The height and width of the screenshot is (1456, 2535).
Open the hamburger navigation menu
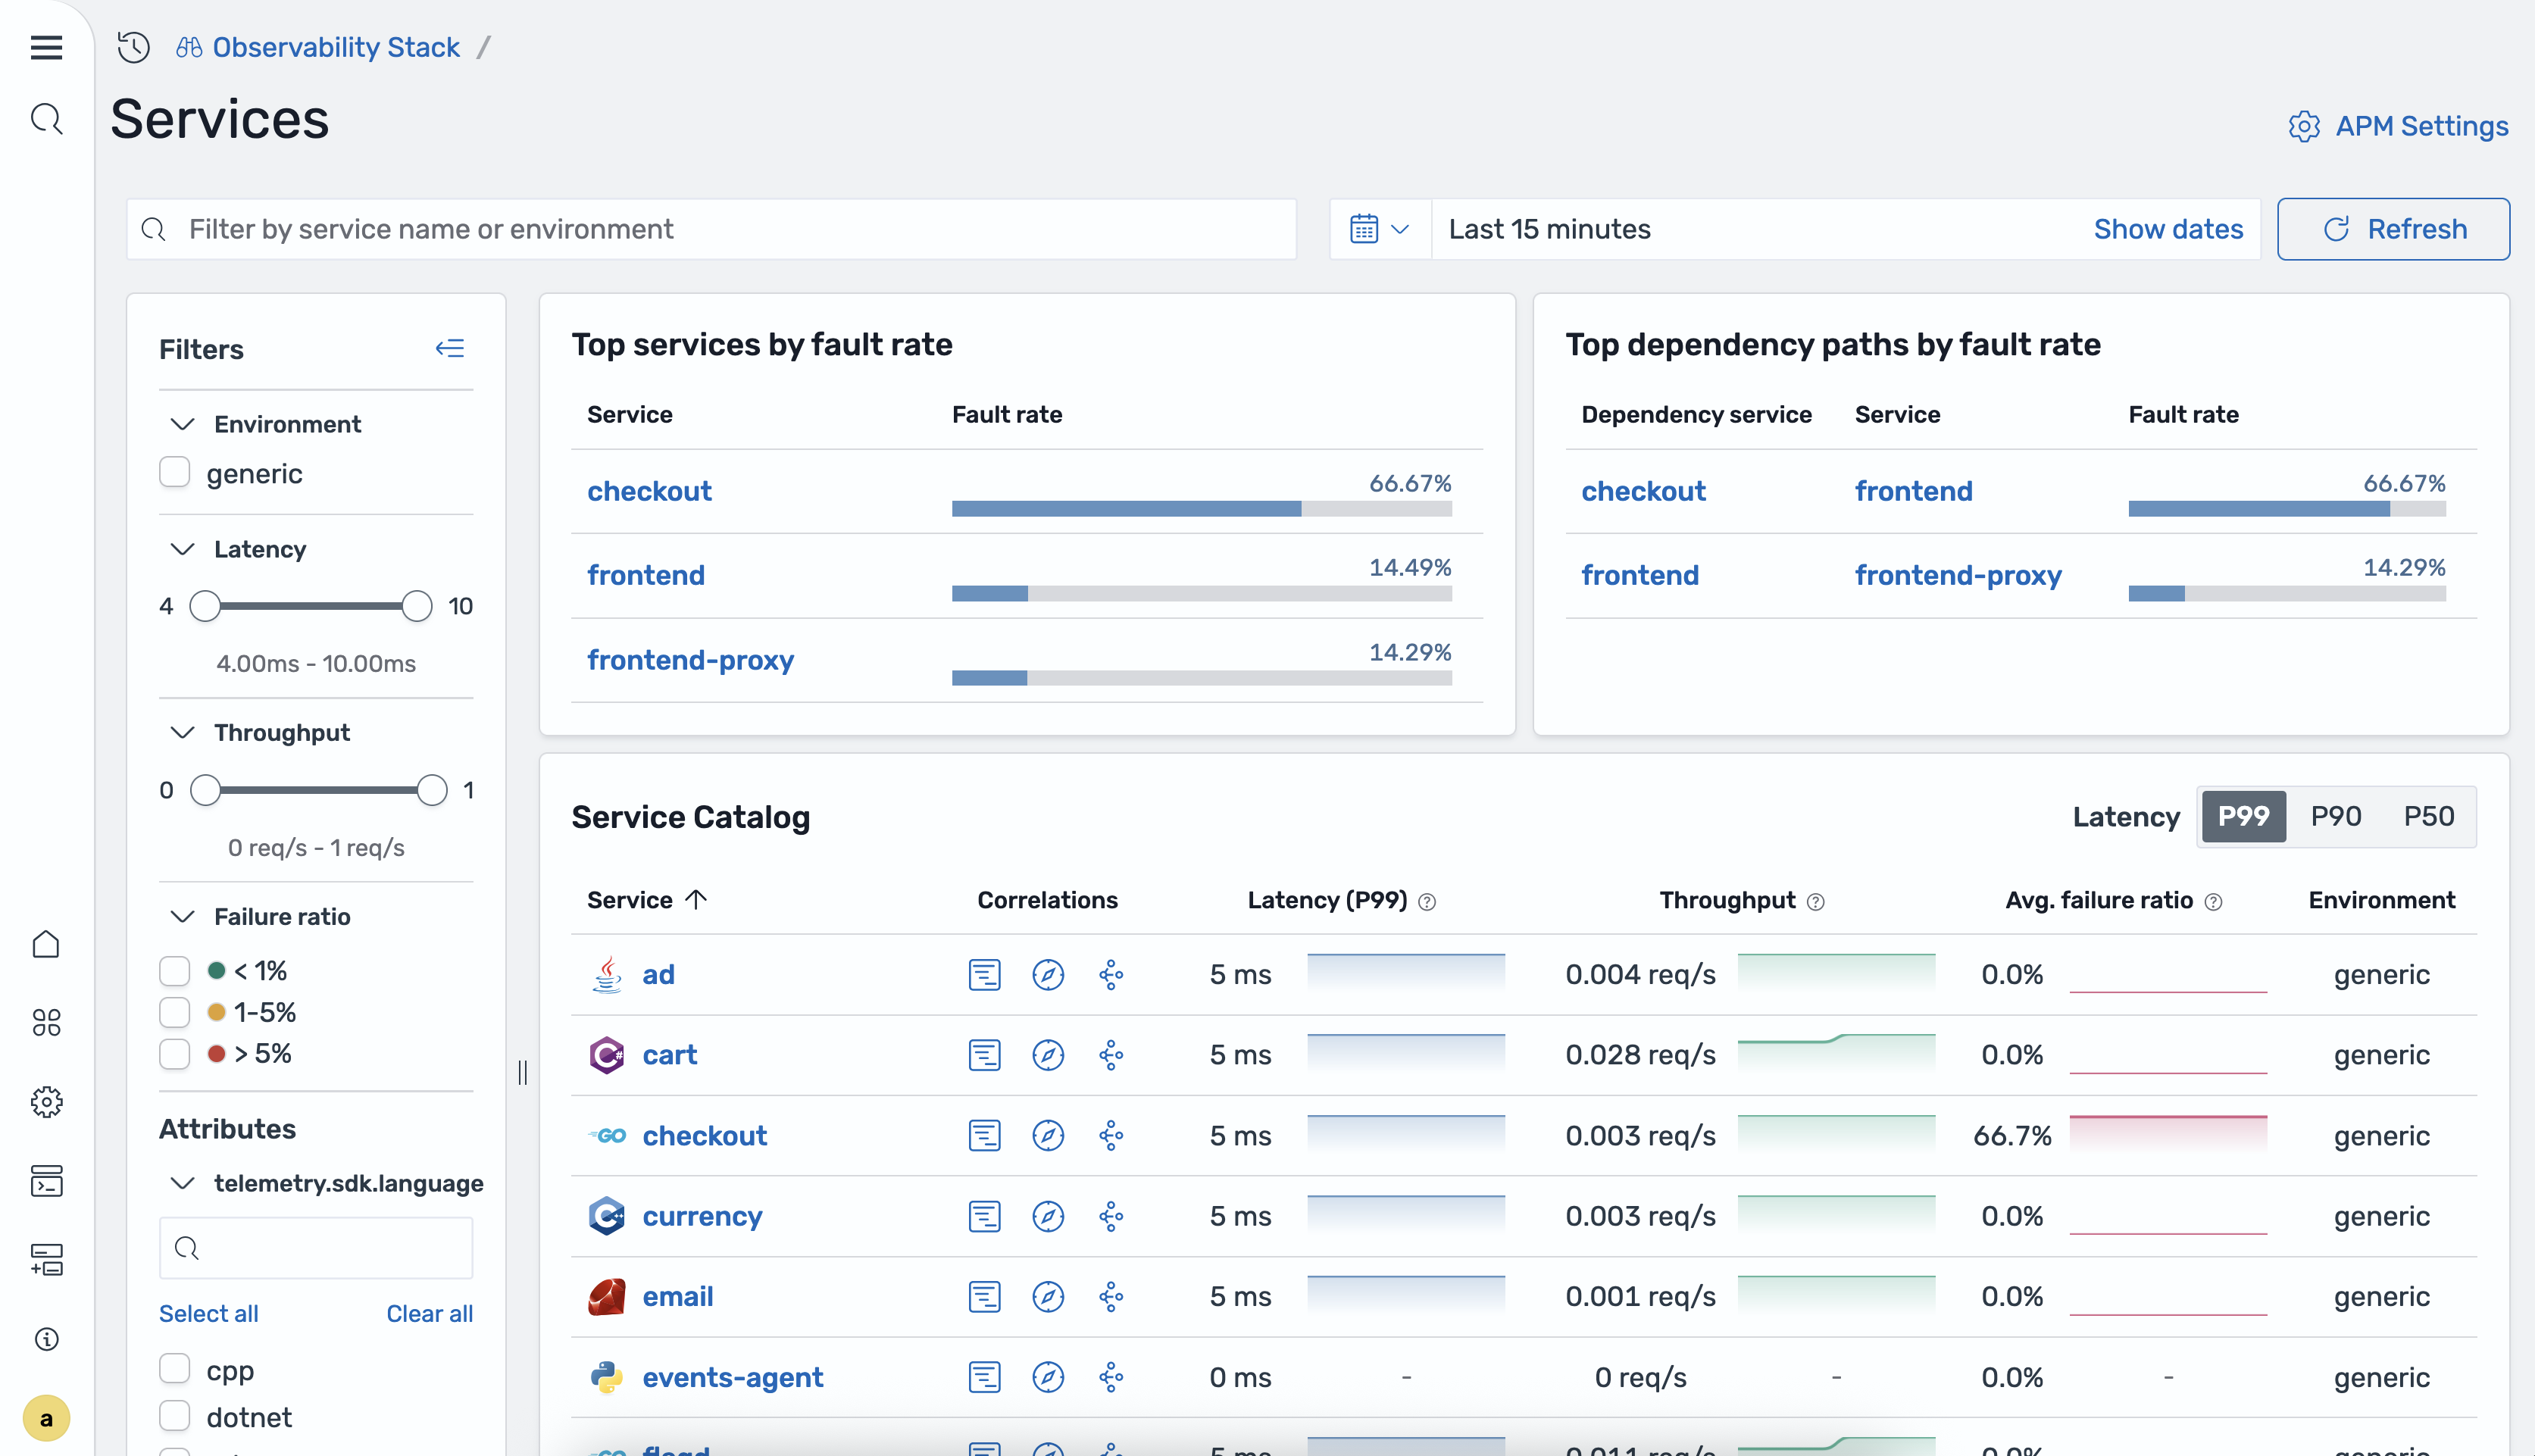[x=46, y=47]
